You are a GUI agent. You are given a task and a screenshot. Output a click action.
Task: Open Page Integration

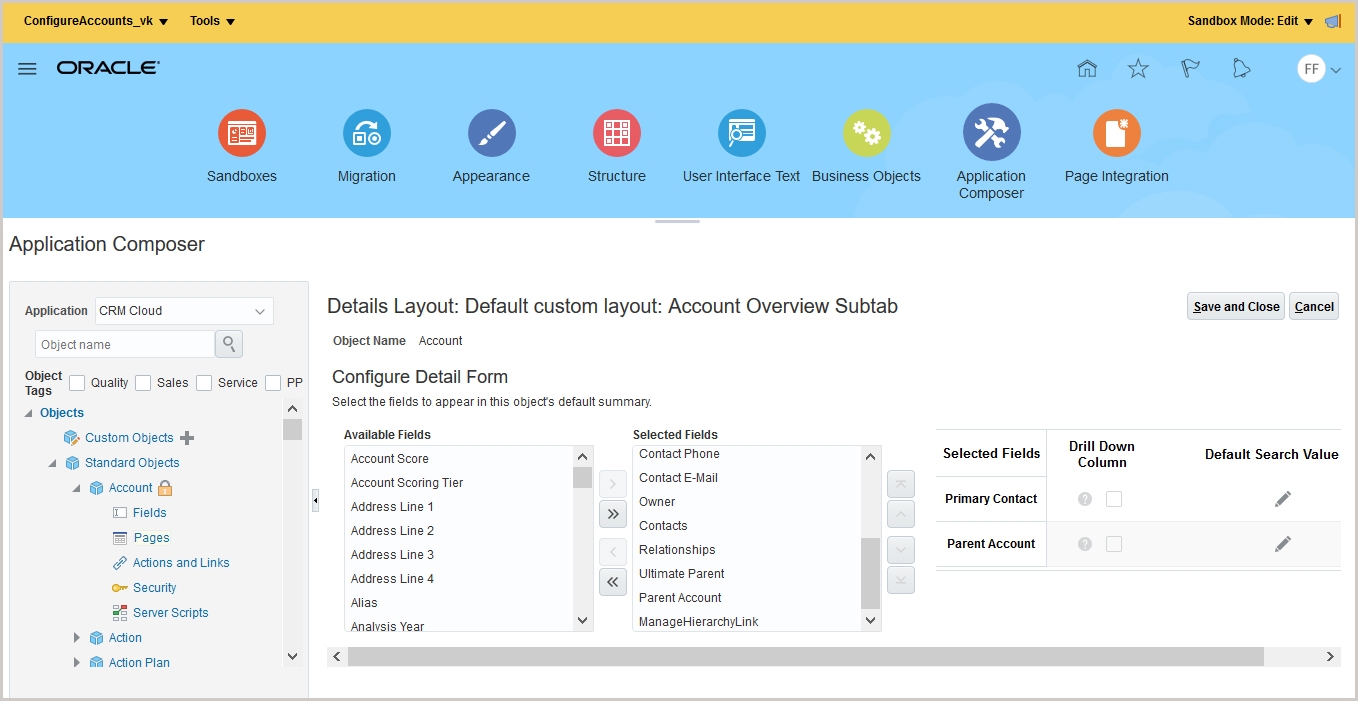pyautogui.click(x=1116, y=132)
